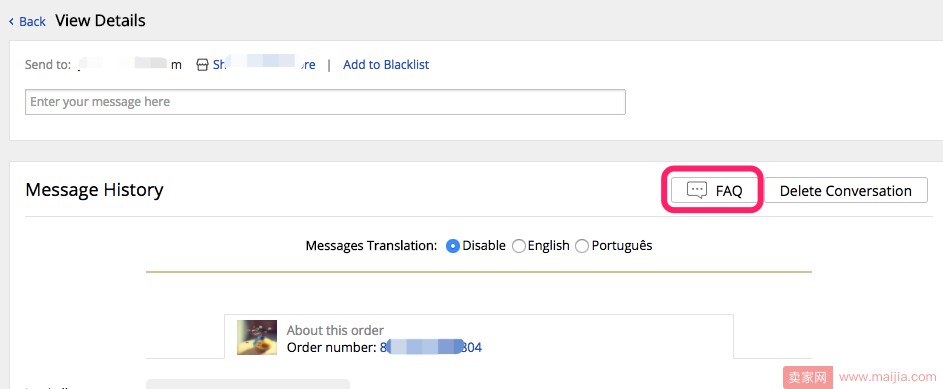Click Add to Blacklist
The height and width of the screenshot is (389, 943).
tap(386, 64)
